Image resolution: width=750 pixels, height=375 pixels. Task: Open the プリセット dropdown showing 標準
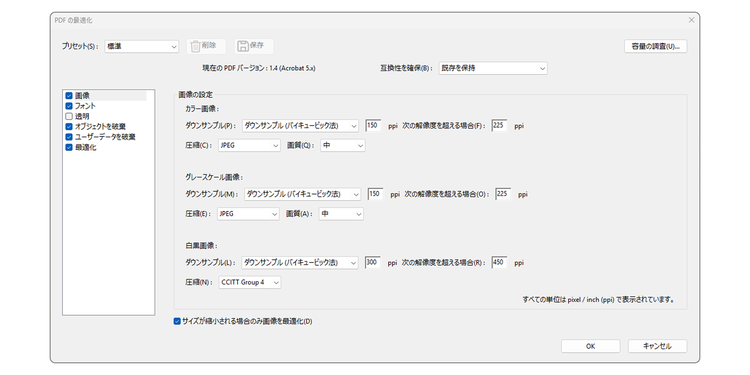point(142,46)
